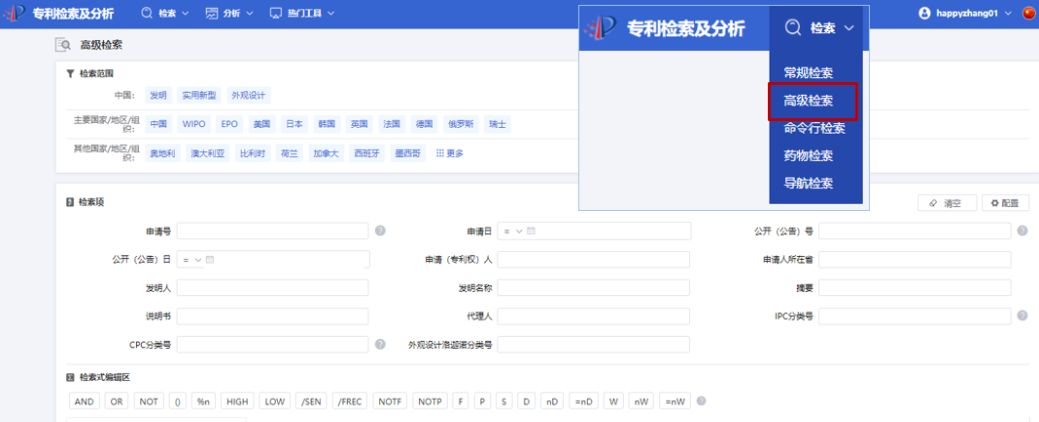1039x422 pixels.
Task: Toggle the 发明 search scope tag
Action: point(158,95)
